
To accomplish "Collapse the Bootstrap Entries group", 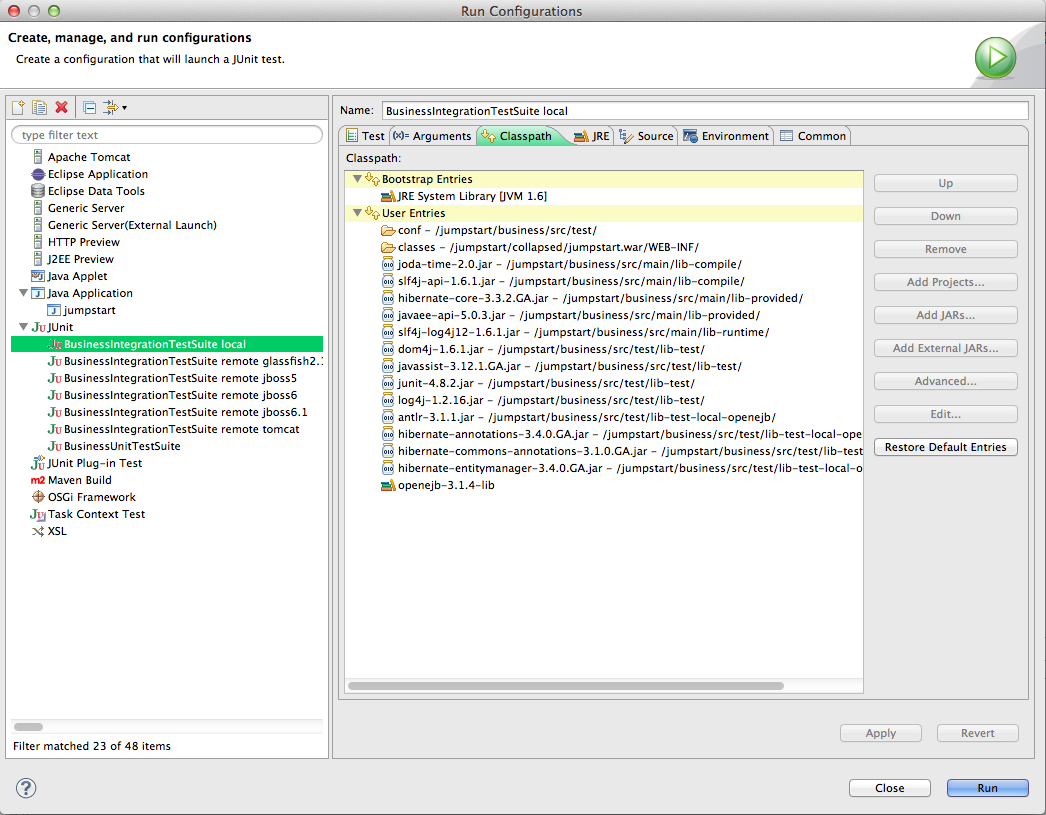I will pos(357,179).
